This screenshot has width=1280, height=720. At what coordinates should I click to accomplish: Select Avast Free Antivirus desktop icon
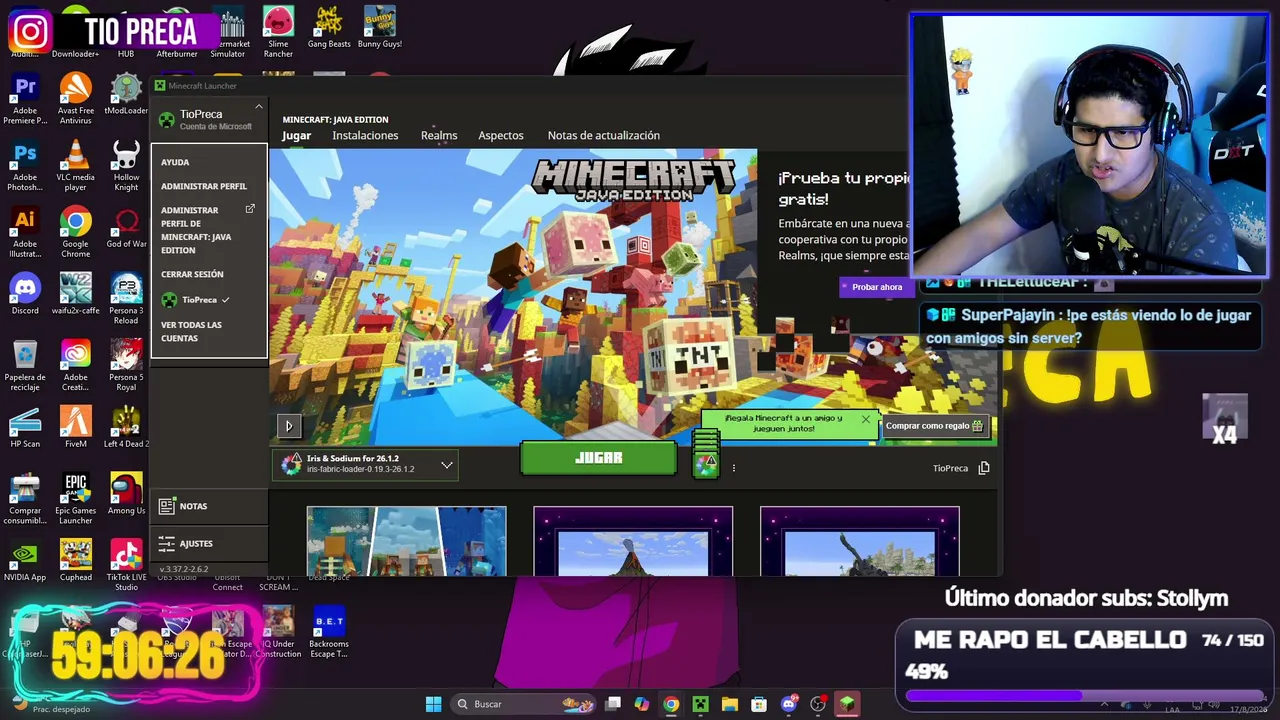(75, 99)
